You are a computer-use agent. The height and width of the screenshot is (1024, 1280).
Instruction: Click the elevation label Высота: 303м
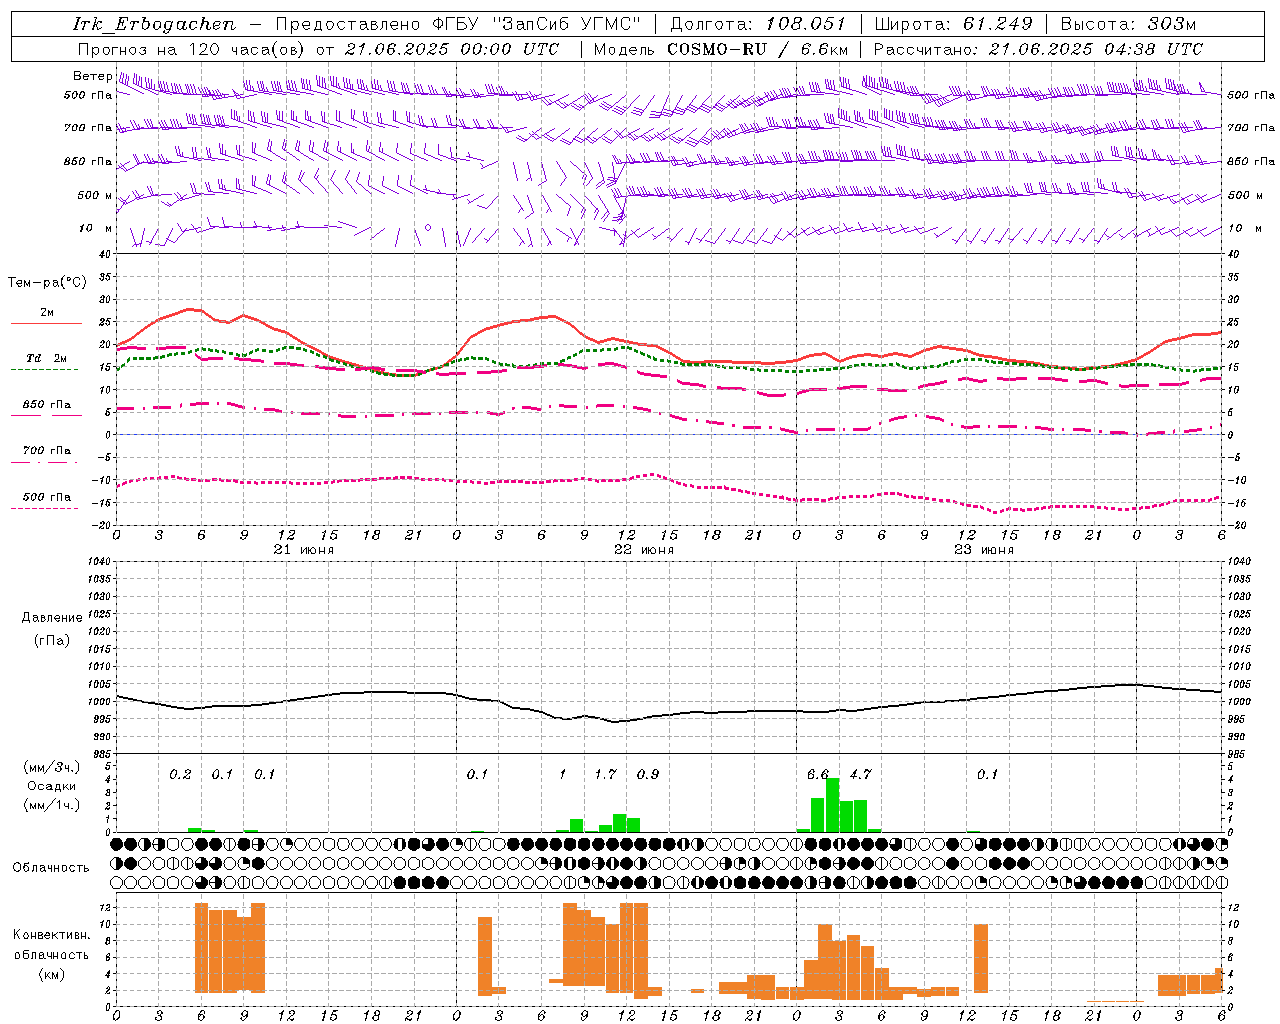click(1128, 24)
